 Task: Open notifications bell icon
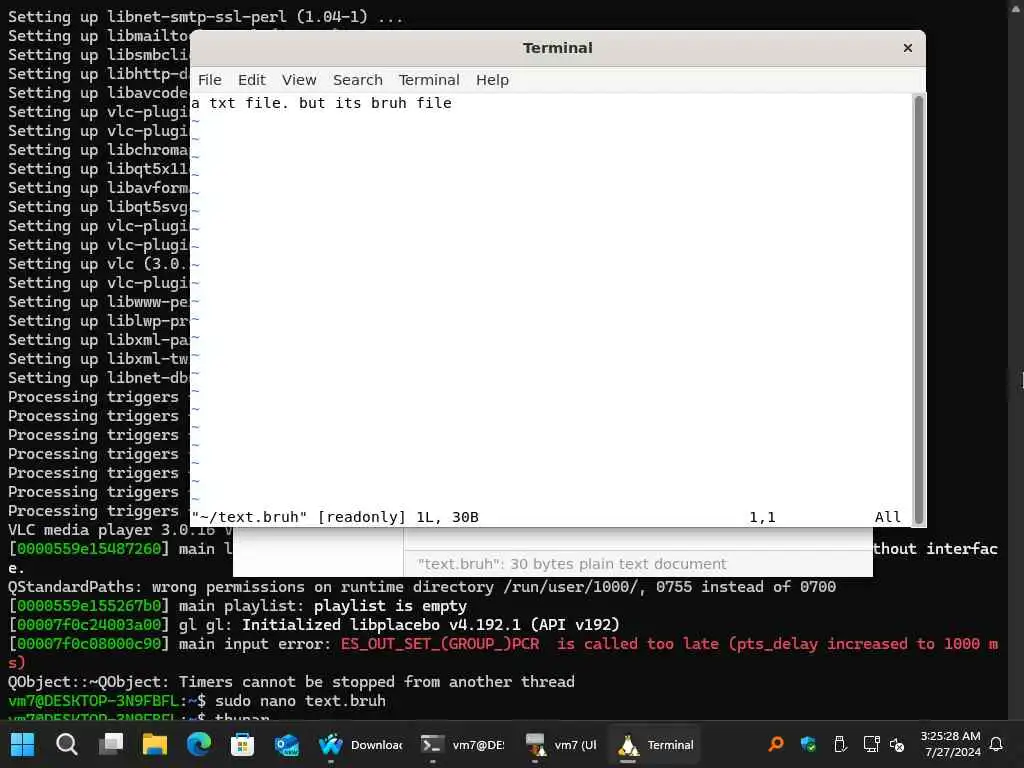click(996, 744)
